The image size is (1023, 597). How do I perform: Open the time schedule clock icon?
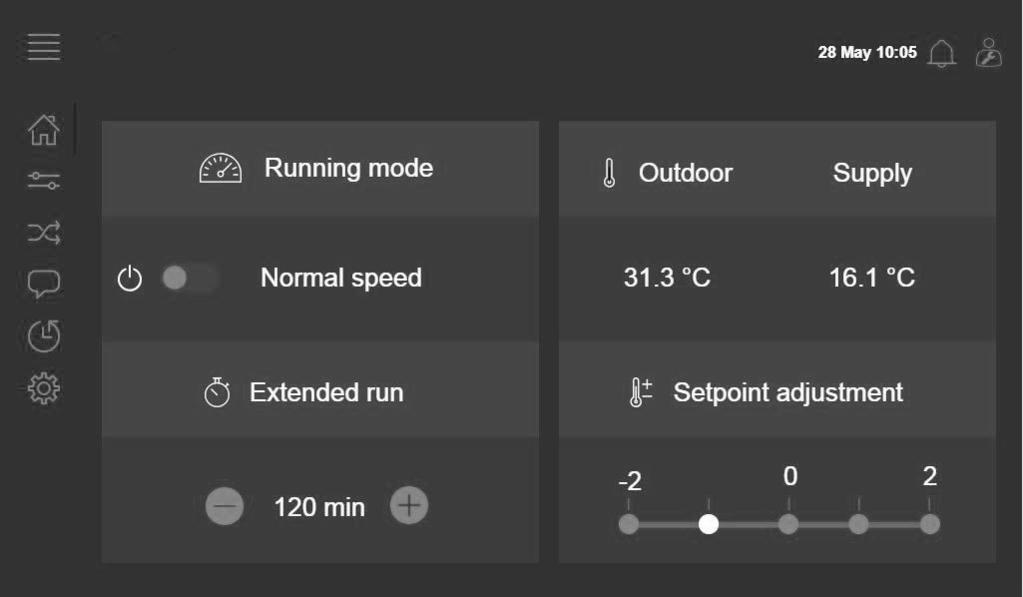point(44,336)
